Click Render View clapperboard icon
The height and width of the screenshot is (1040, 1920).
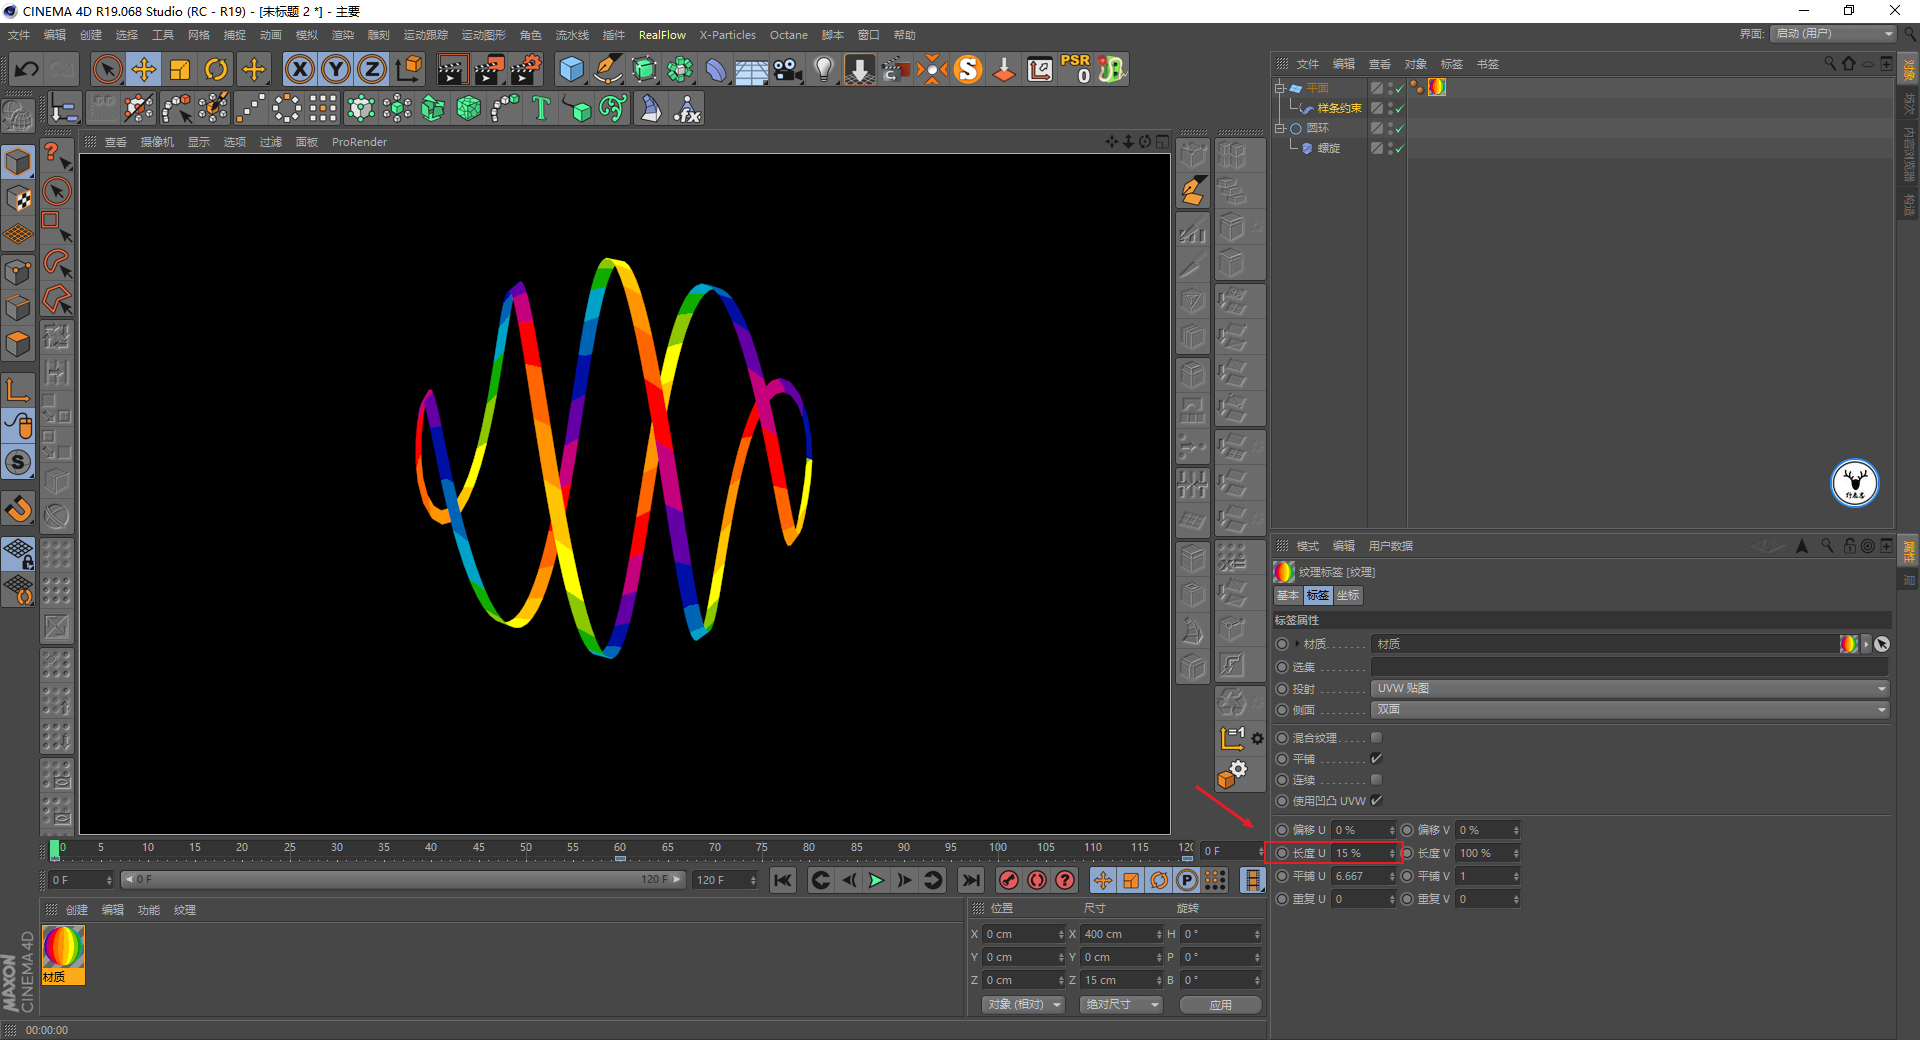[x=452, y=69]
